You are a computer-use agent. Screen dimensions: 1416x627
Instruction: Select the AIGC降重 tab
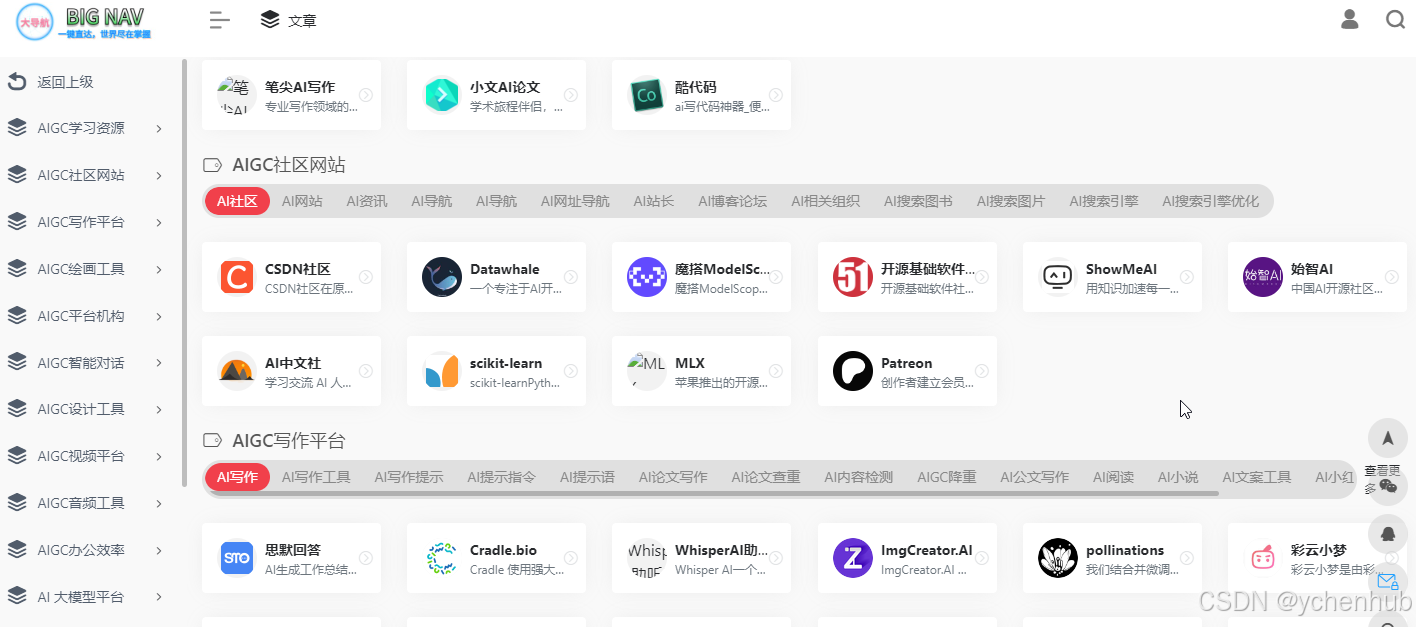946,477
